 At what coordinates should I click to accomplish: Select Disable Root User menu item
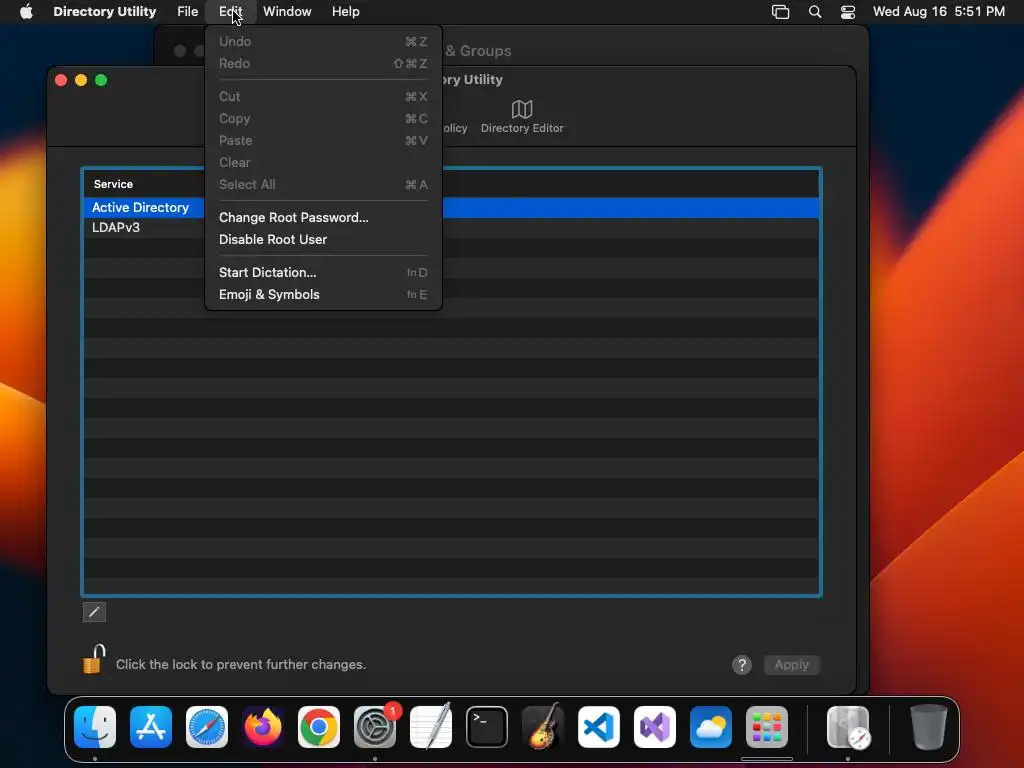tap(323, 240)
